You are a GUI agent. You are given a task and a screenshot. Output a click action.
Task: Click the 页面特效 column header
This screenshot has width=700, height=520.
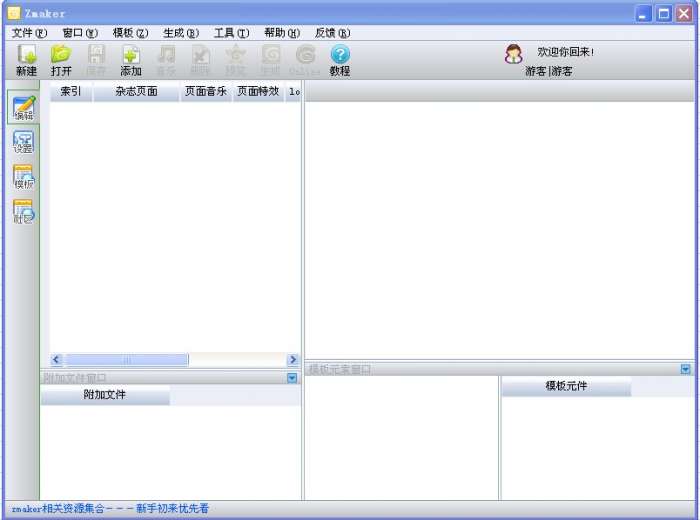pyautogui.click(x=258, y=92)
